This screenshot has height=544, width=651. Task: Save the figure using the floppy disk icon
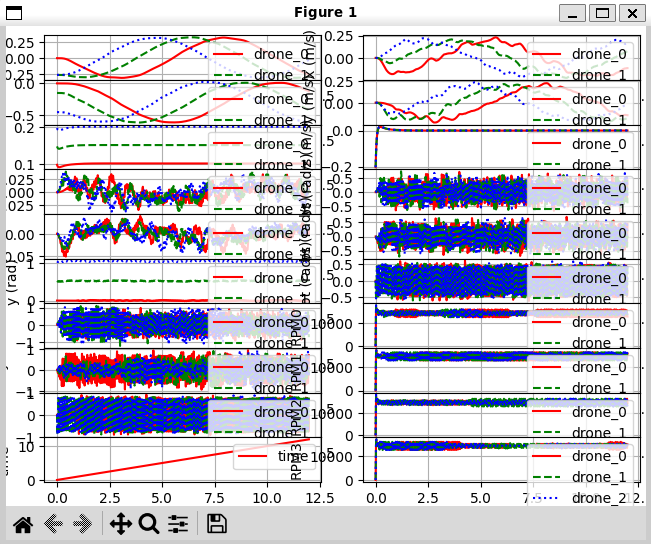pos(216,523)
